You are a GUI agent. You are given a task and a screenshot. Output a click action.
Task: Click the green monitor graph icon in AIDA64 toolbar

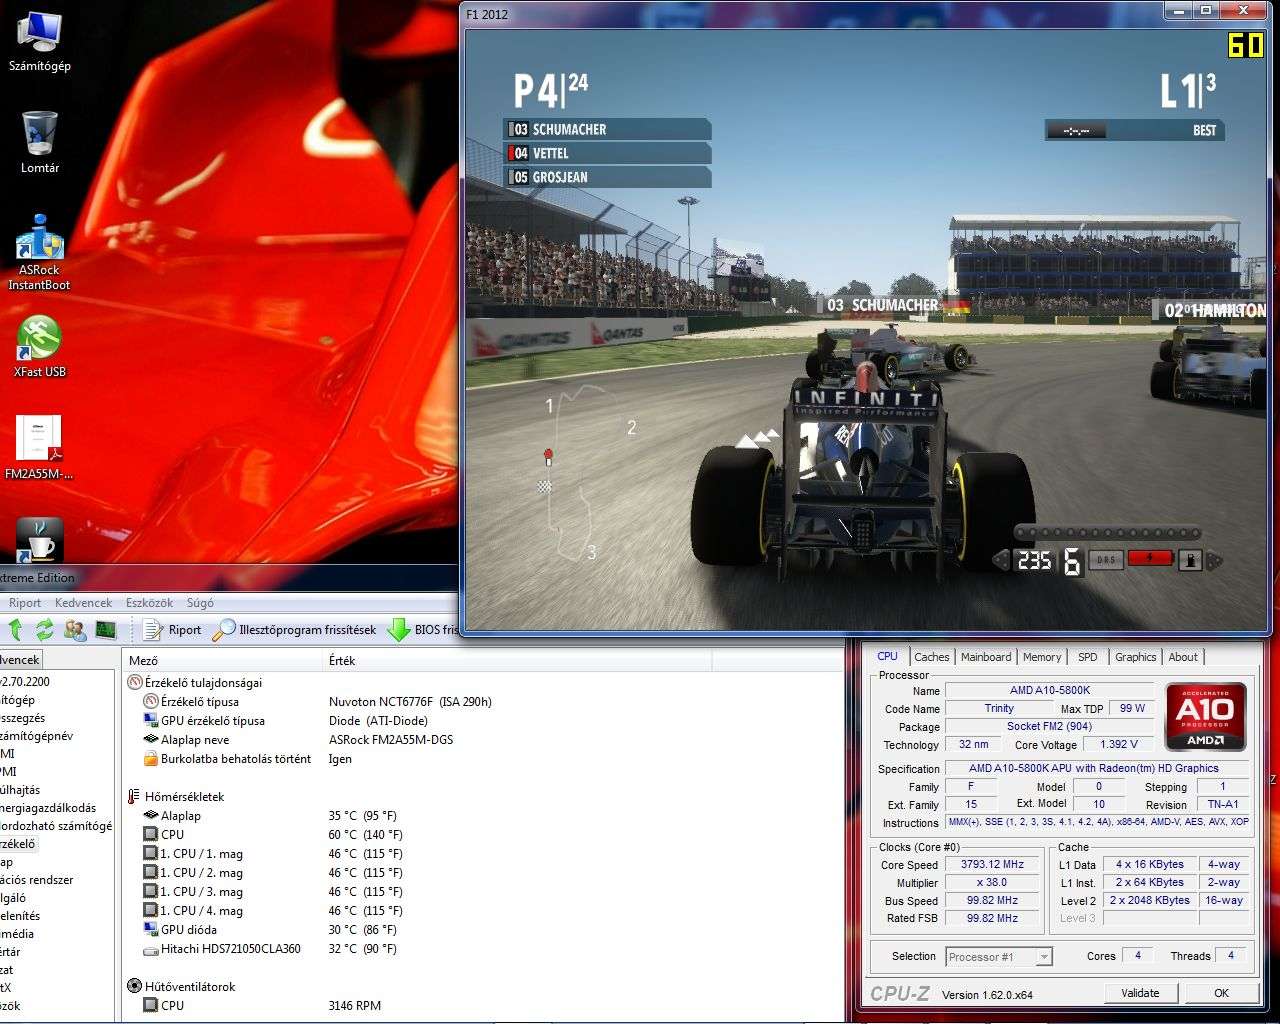105,629
